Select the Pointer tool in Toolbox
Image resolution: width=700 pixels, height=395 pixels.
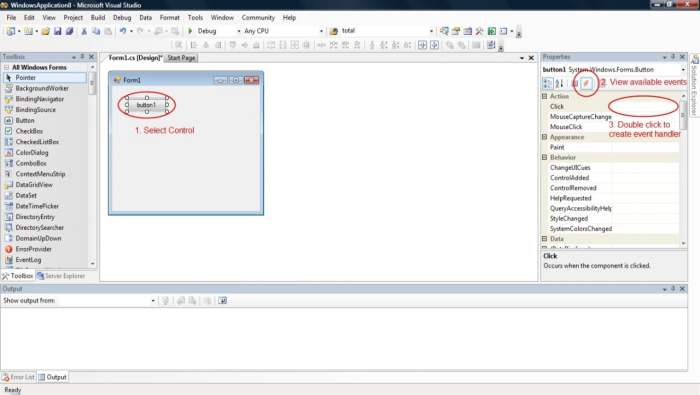click(x=45, y=78)
